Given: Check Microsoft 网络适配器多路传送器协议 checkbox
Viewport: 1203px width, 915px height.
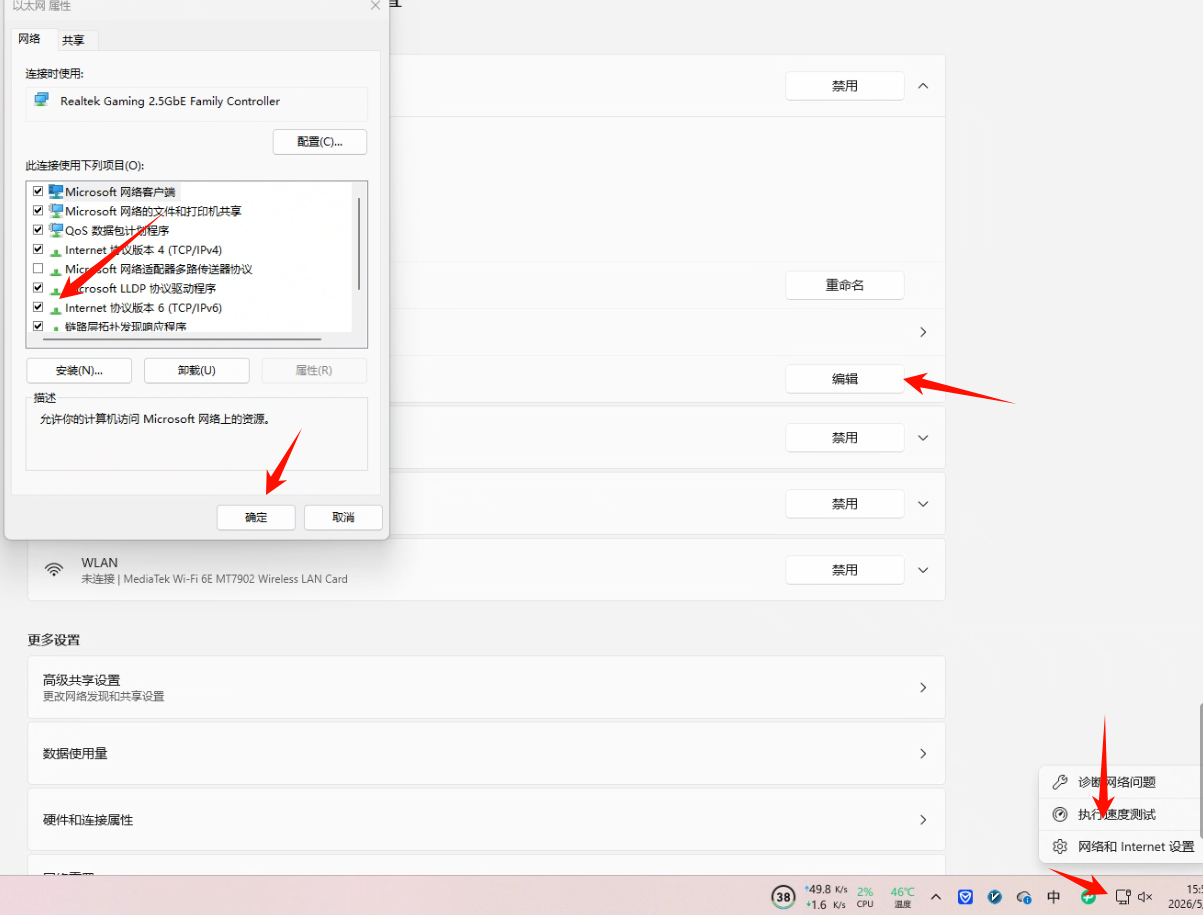Looking at the screenshot, I should tap(38, 268).
